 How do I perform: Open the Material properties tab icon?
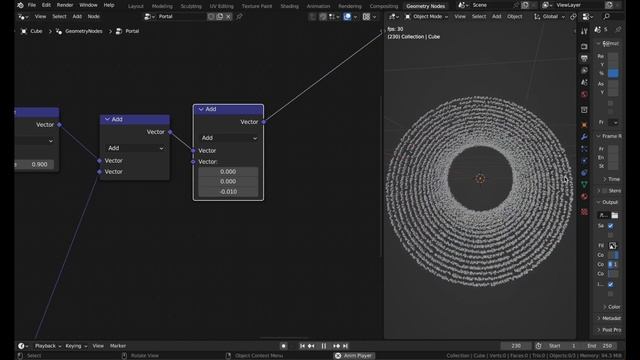[584, 196]
